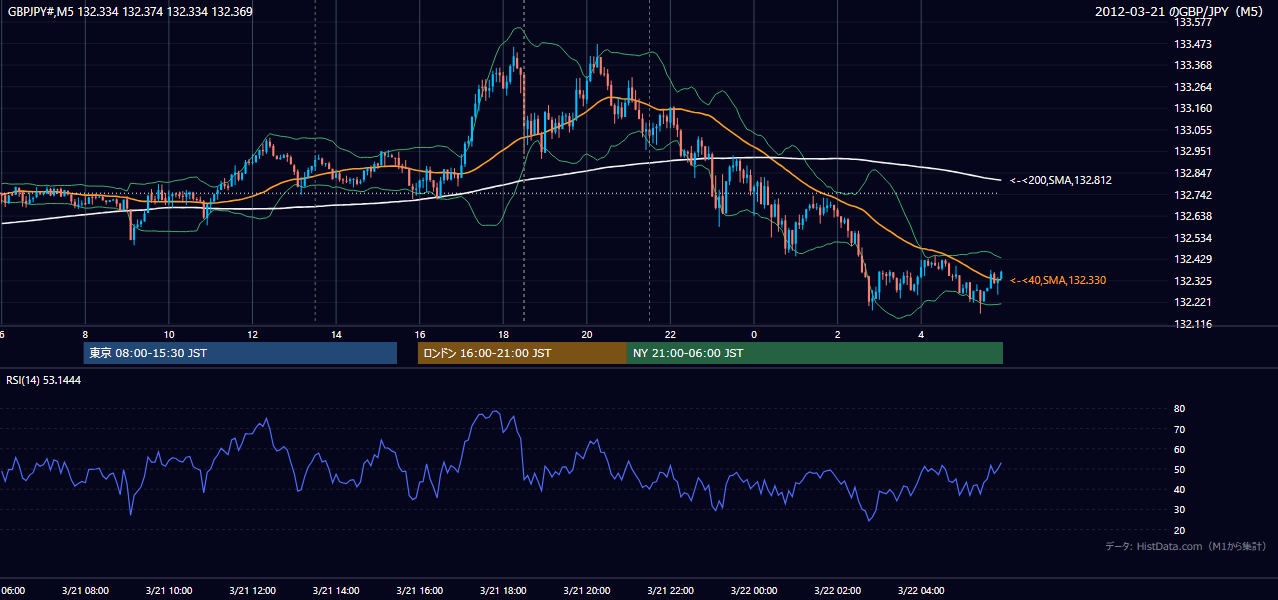Click the 3/21 10:00 time axis label
Screen dimensions: 1278x600
(169, 591)
